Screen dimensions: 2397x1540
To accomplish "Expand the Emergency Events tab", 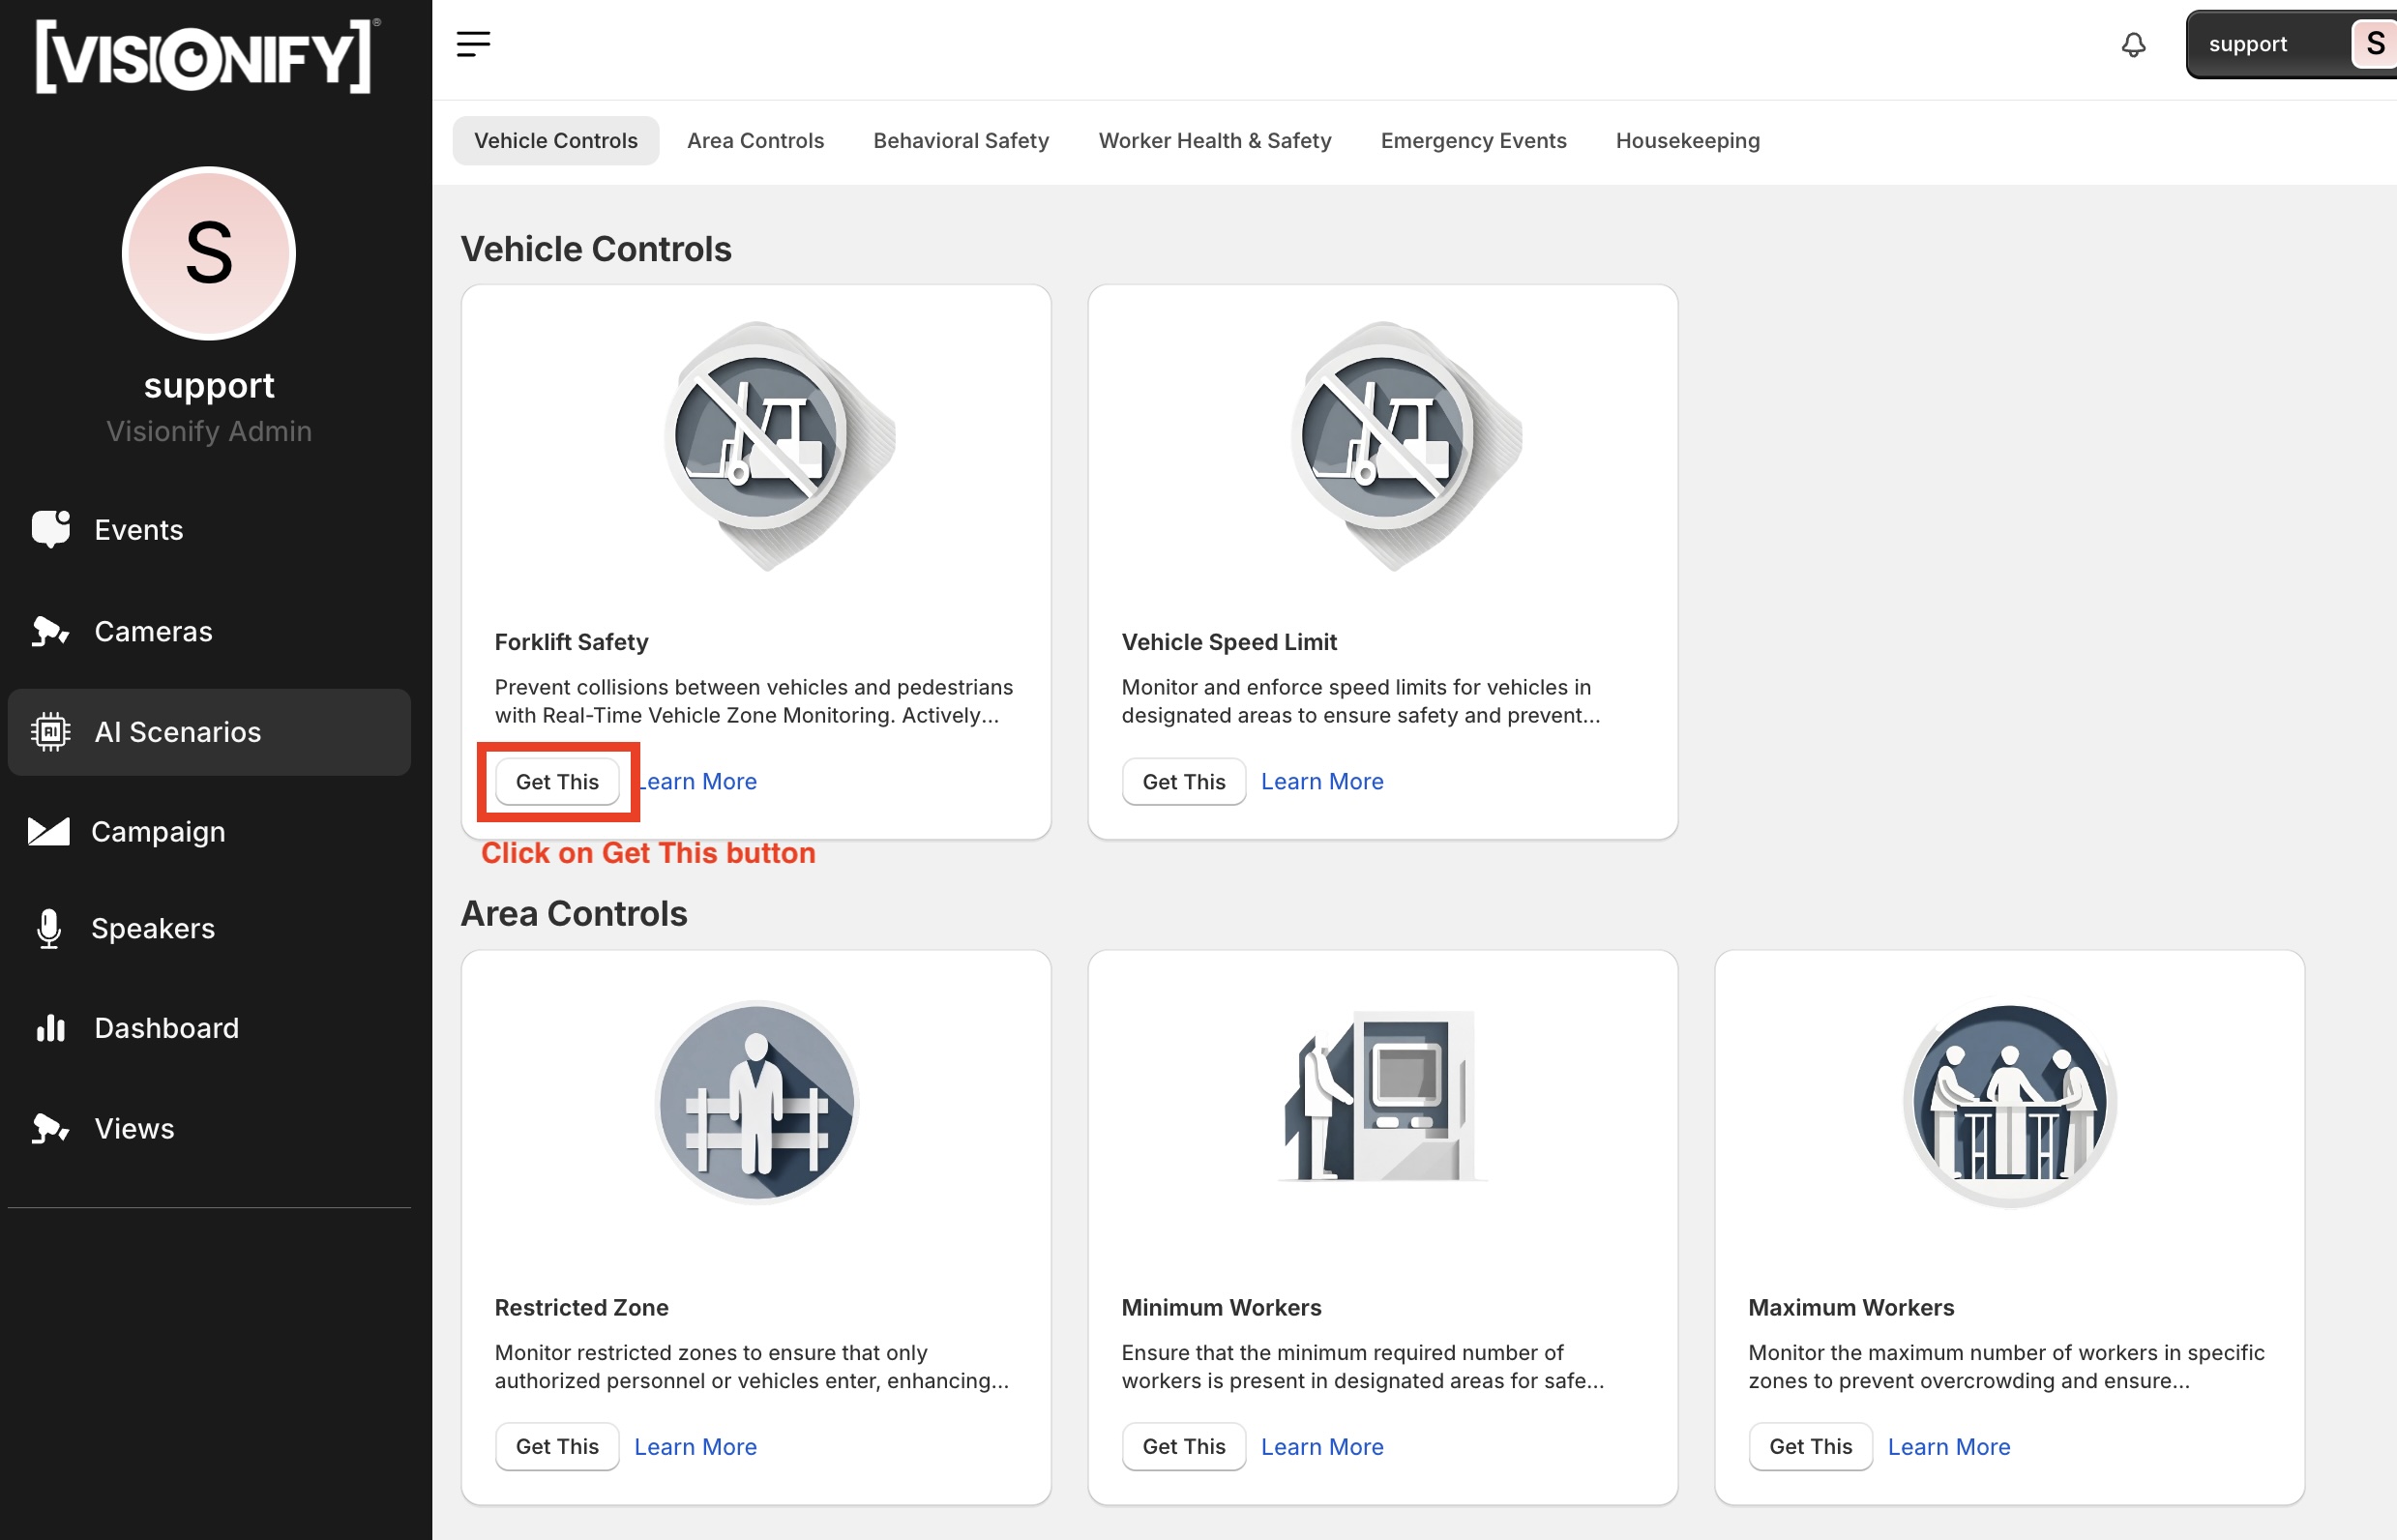I will pos(1473,138).
